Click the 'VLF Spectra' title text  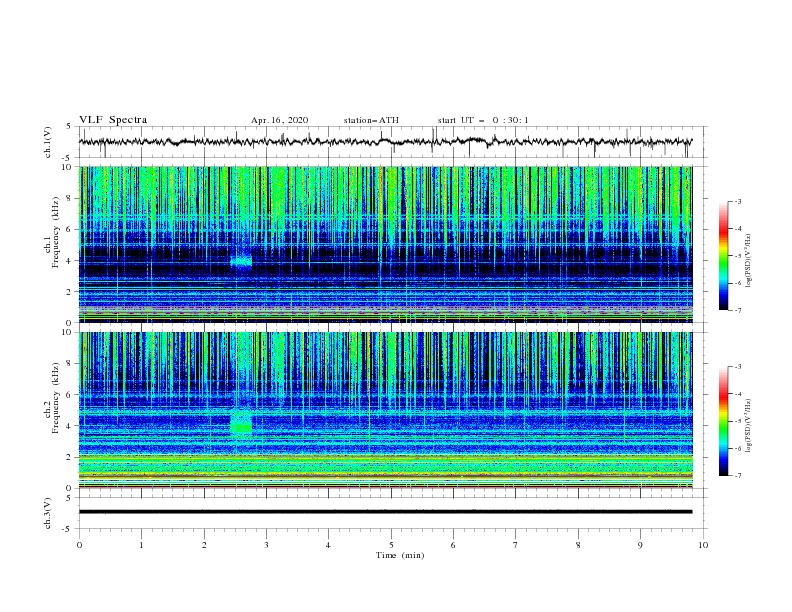[113, 120]
